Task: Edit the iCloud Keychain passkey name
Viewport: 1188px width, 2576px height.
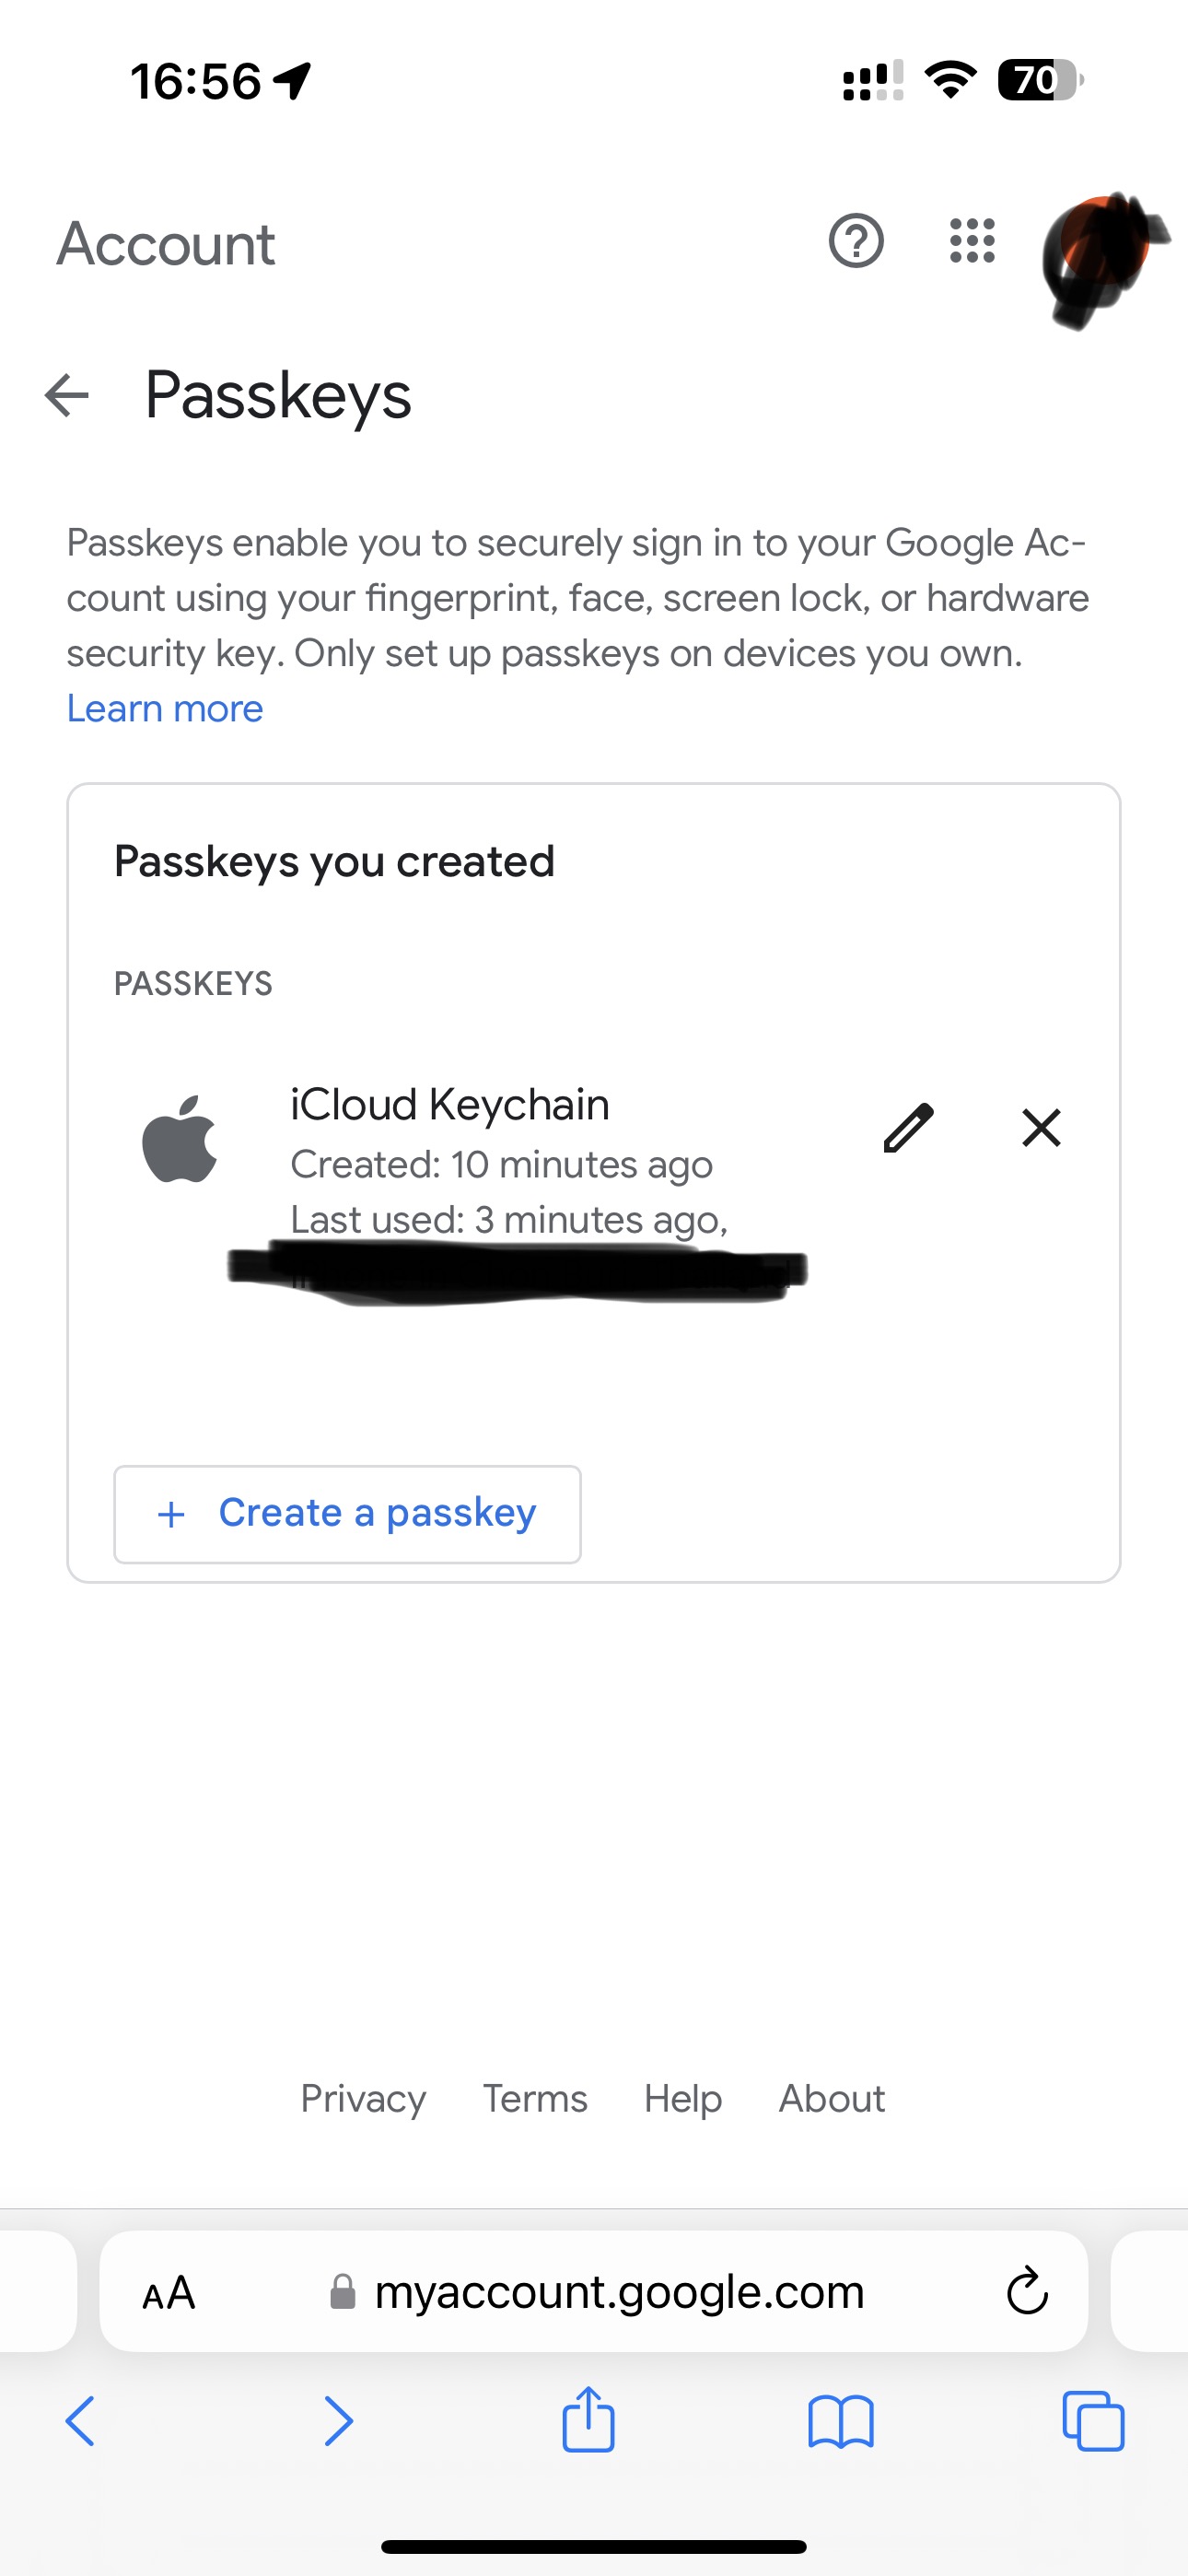Action: 908,1128
